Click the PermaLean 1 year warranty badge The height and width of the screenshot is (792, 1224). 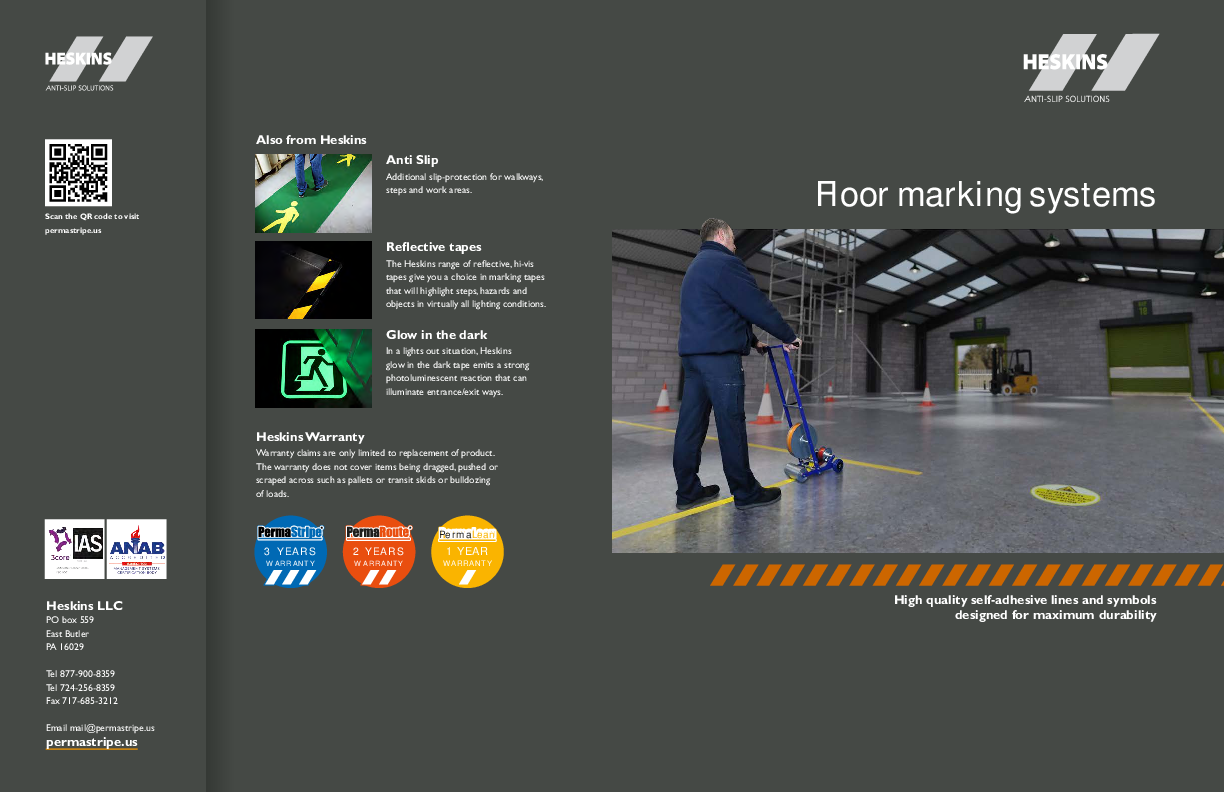(x=467, y=551)
